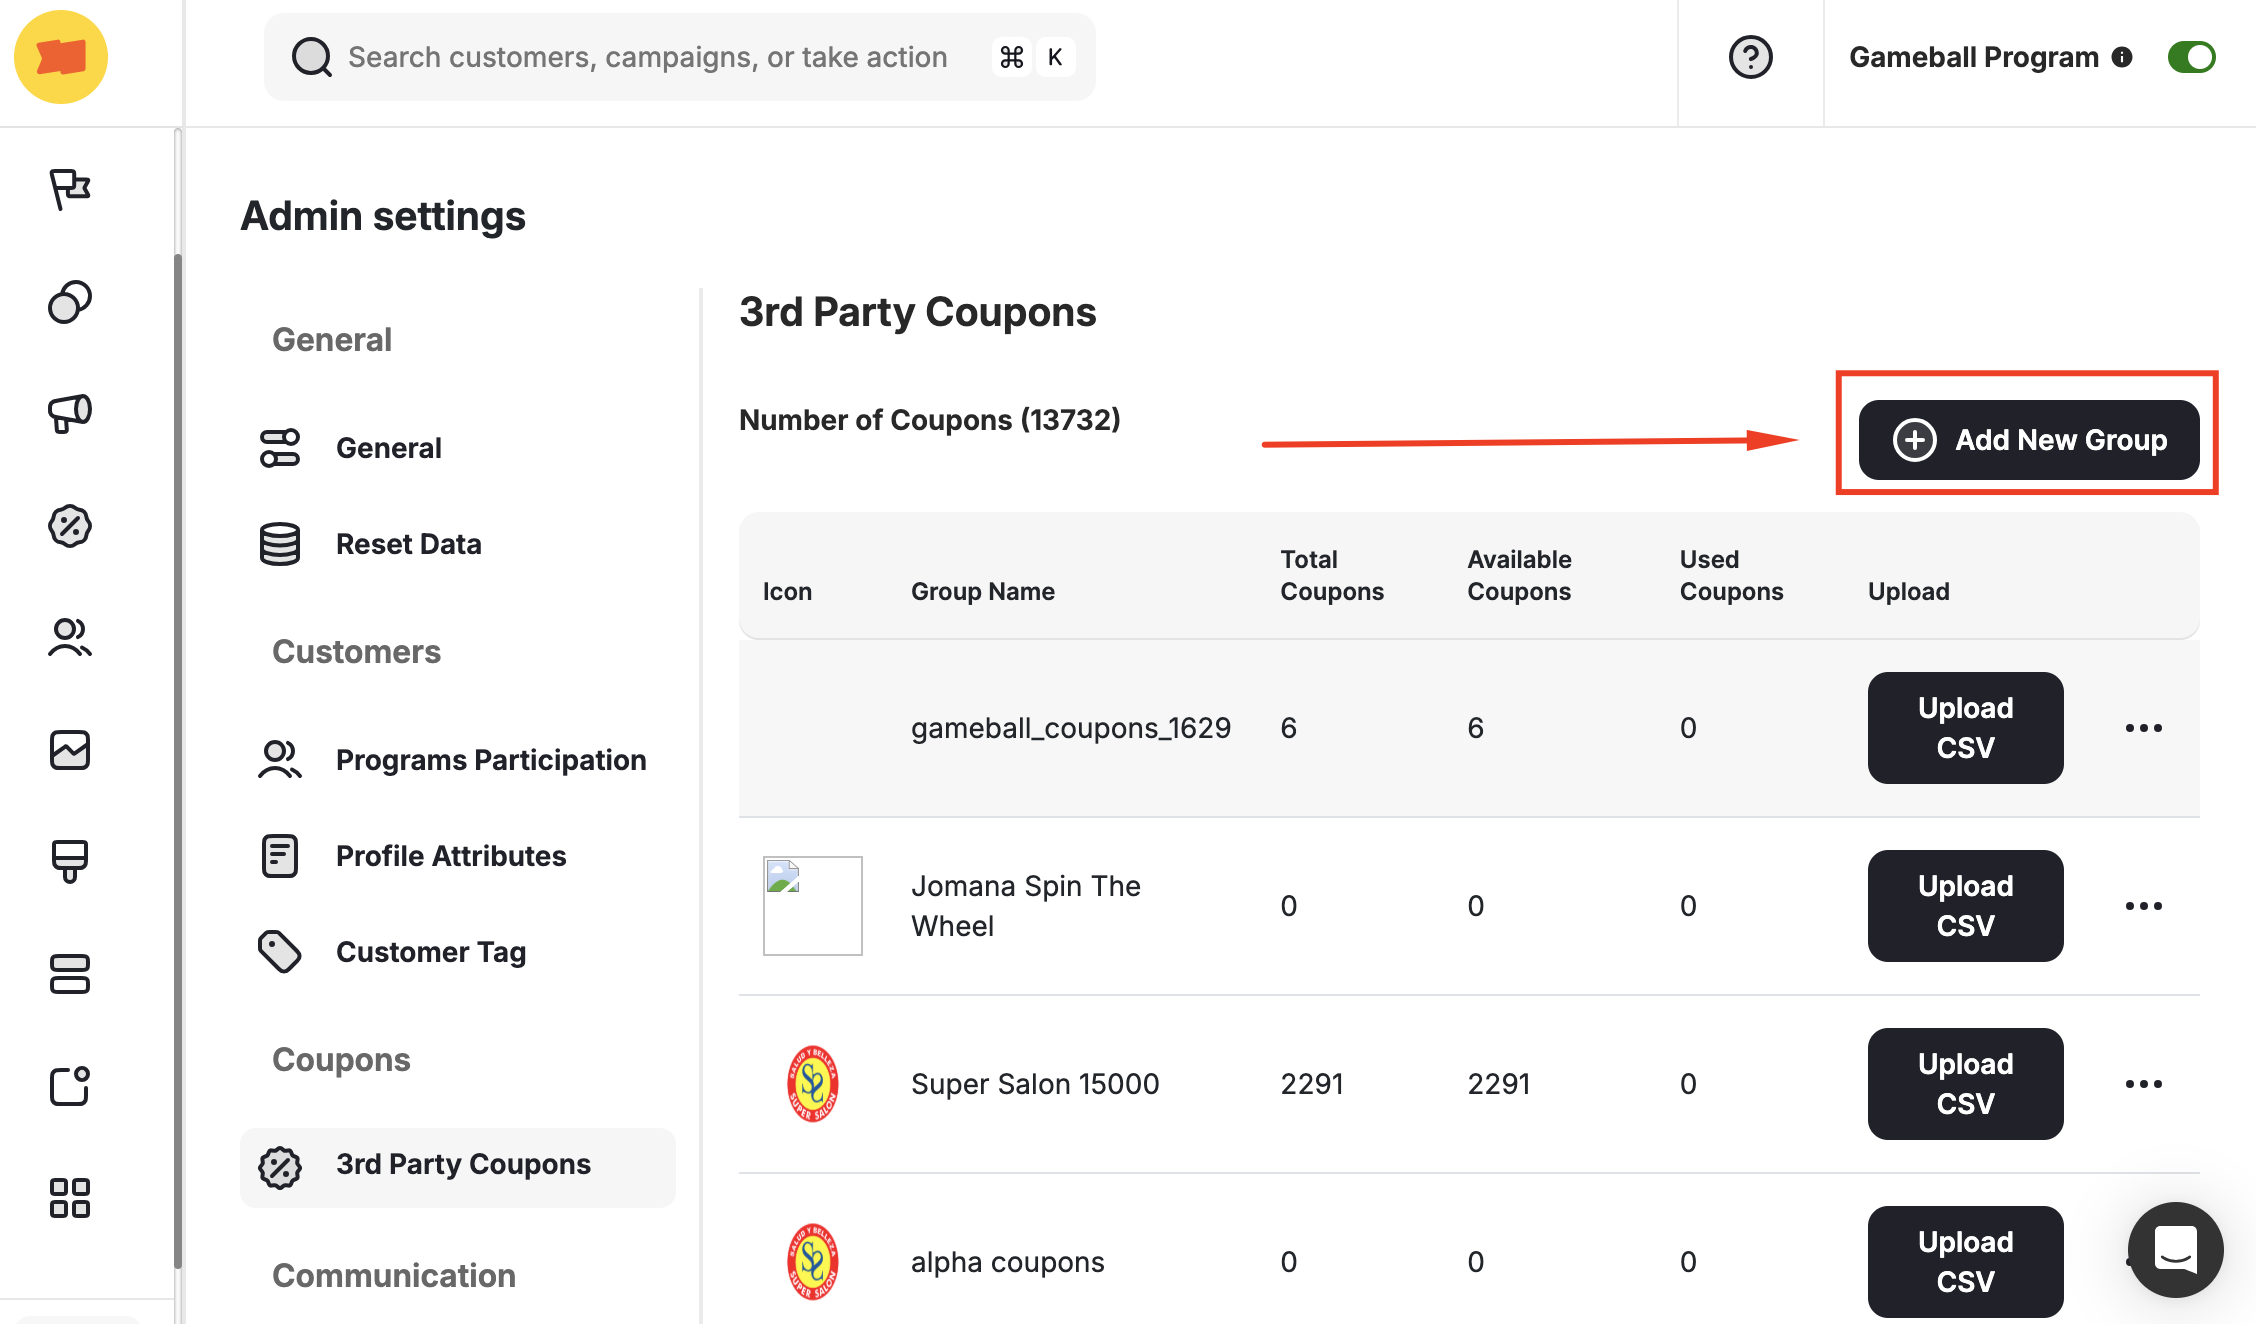
Task: Click the flag icon in left sidebar
Action: (x=69, y=188)
